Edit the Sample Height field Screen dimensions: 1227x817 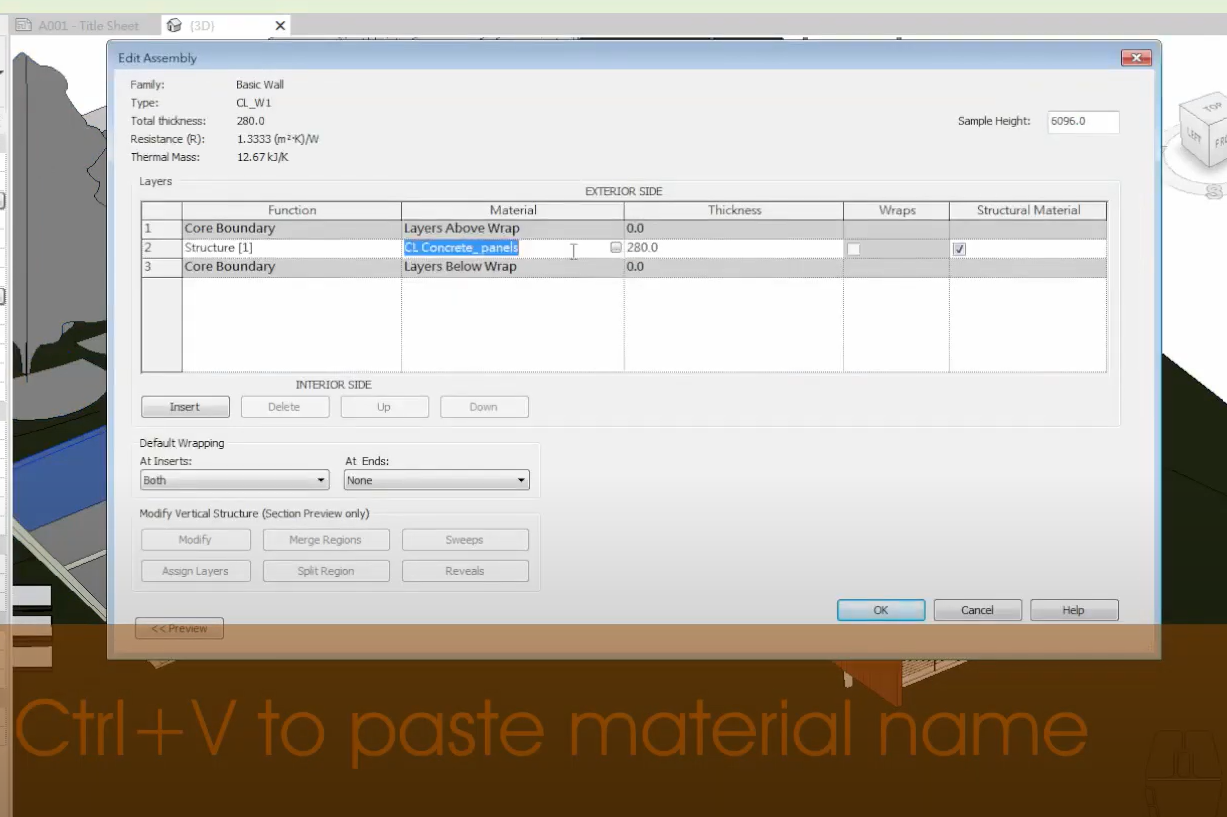(1083, 121)
